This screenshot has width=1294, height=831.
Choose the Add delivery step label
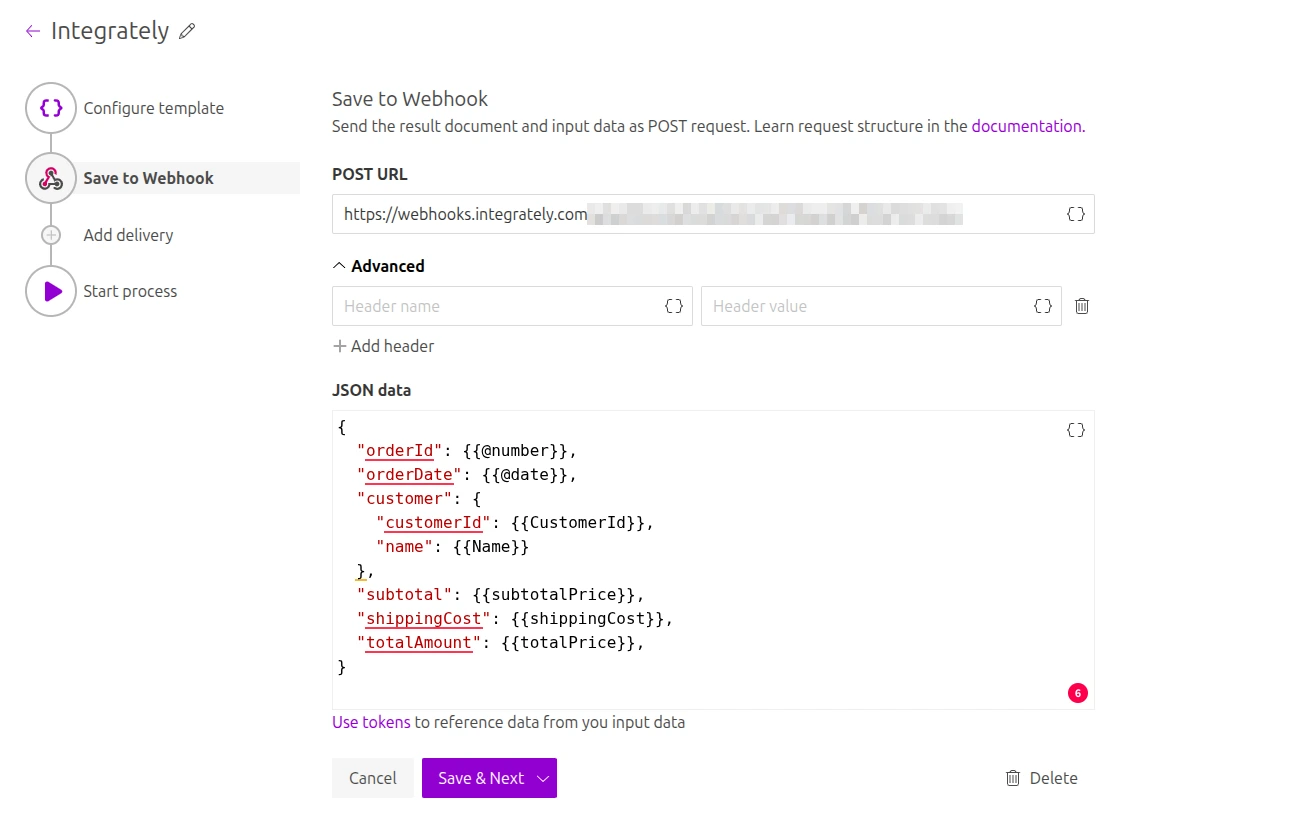pos(128,235)
